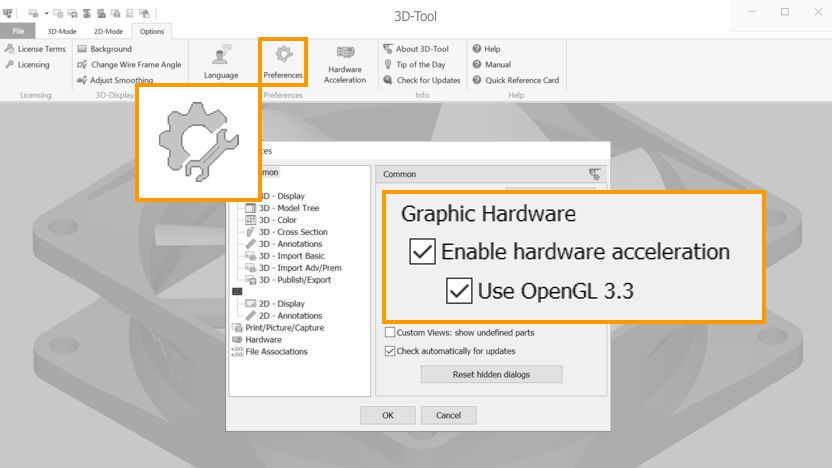Click Check for Updates in ribbon

(x=421, y=80)
